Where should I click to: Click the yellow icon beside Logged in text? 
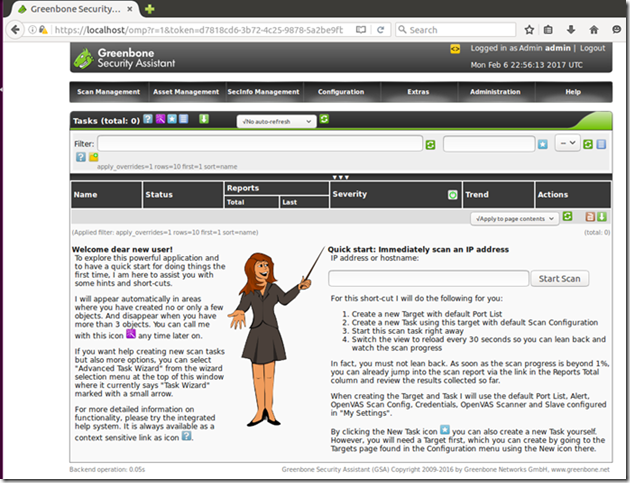(455, 49)
